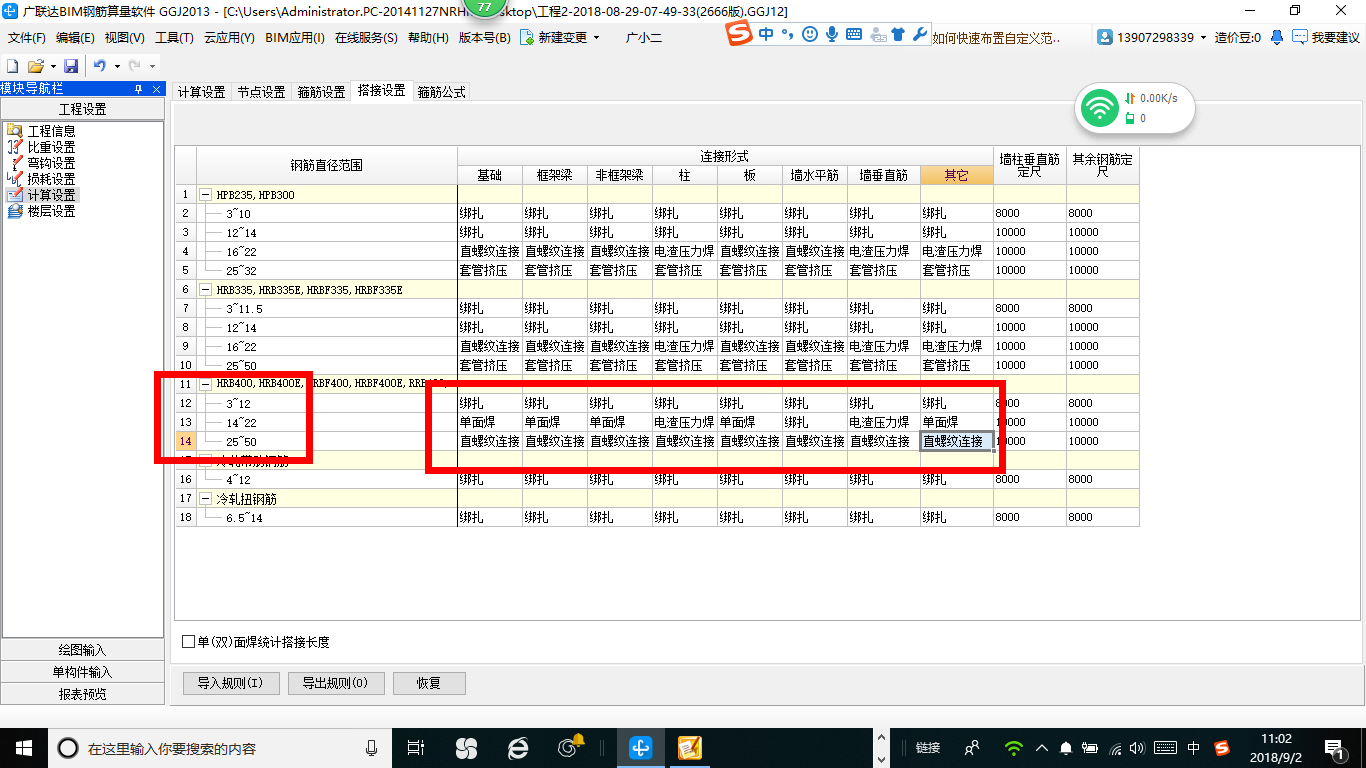Screen dimensions: 1366x768
Task: Click the Sogou input method S logo
Action: pos(739,33)
